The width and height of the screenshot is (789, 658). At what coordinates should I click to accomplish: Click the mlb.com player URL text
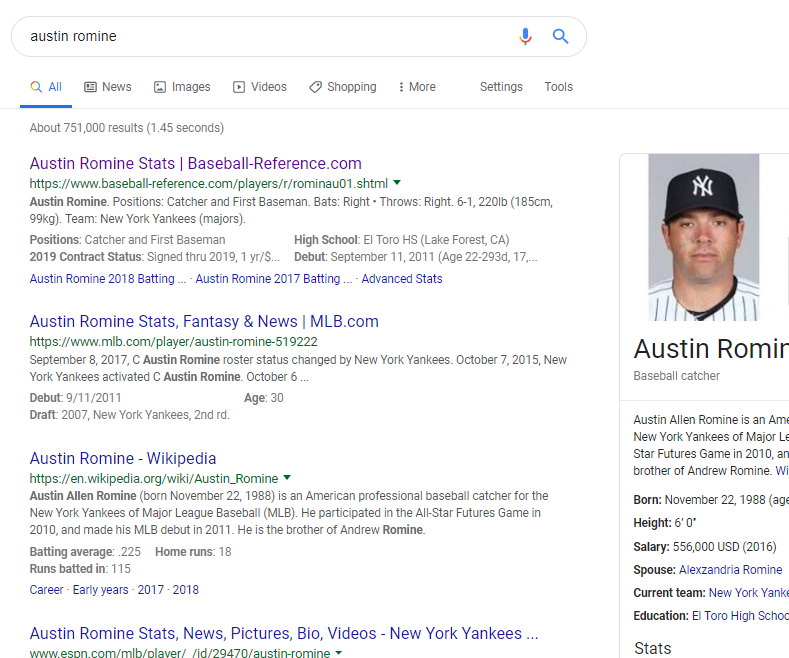[x=174, y=342]
